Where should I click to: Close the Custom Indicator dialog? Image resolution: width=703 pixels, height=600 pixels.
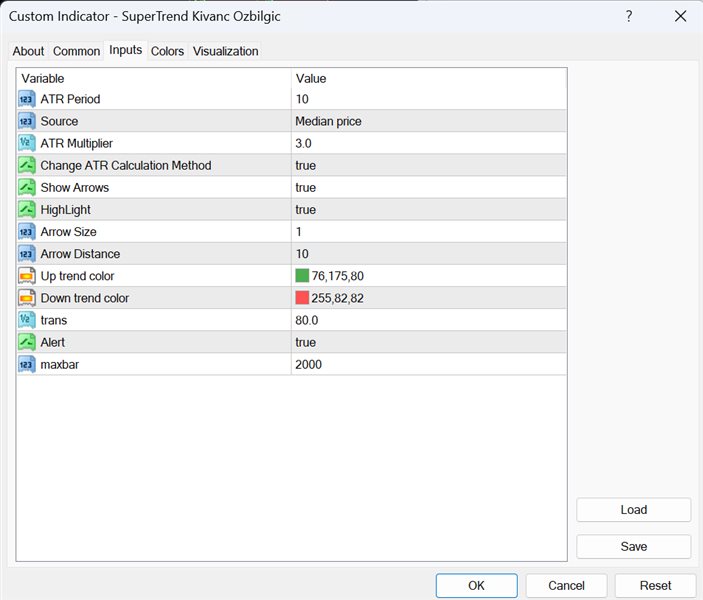point(680,17)
